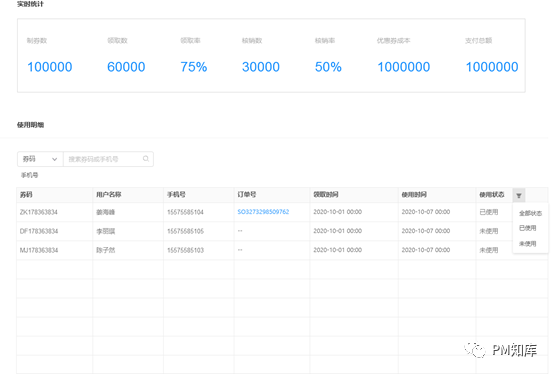This screenshot has height=374, width=554.
Task: Click the 1000000 value under 优惠券成本
Action: click(404, 67)
